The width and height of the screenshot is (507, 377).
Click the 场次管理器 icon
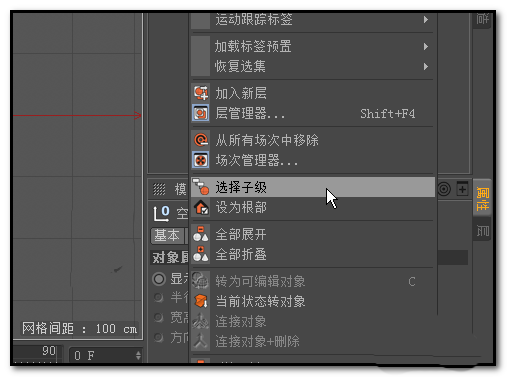(201, 160)
